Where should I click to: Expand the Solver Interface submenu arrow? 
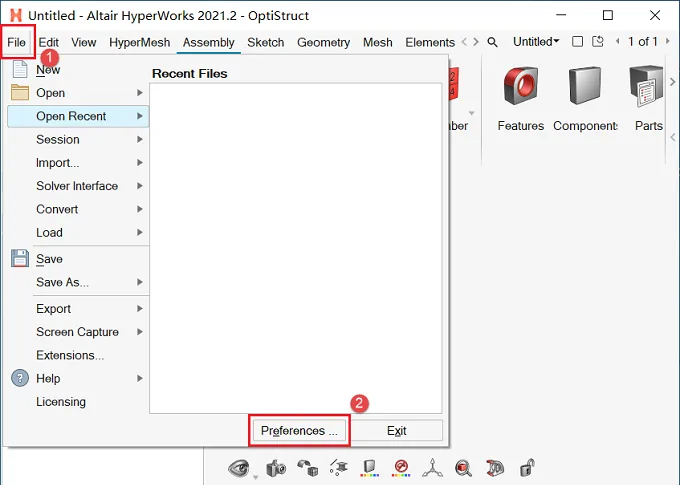click(x=140, y=186)
